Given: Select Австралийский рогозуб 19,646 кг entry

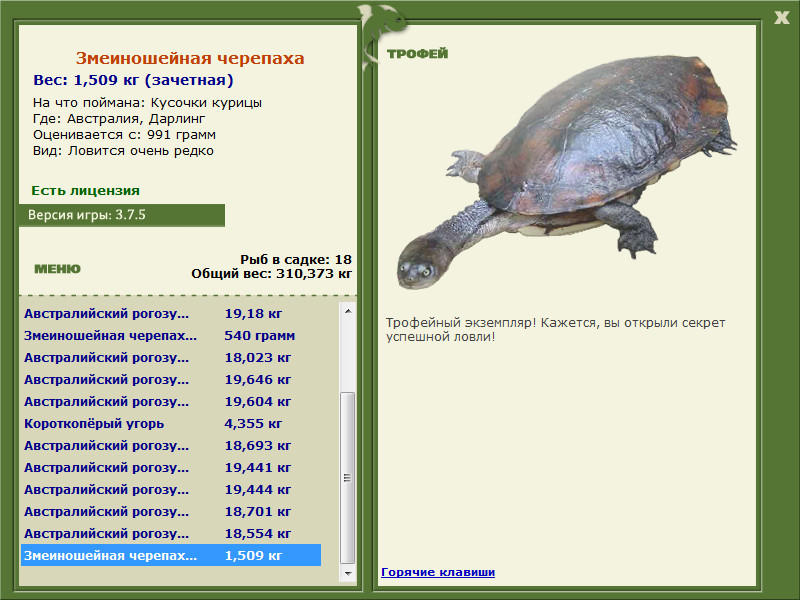Looking at the screenshot, I should 171,380.
